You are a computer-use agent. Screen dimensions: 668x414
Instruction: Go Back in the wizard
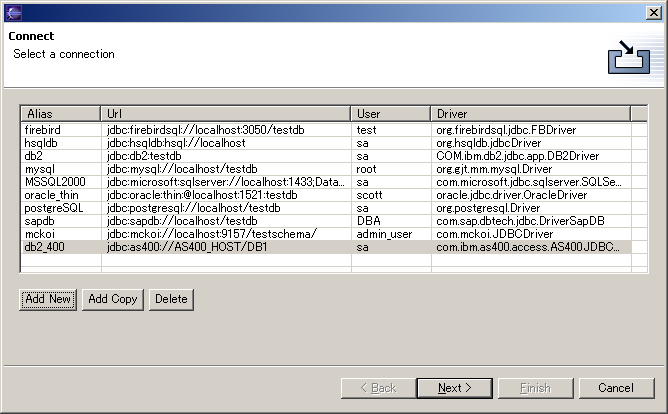coord(378,388)
